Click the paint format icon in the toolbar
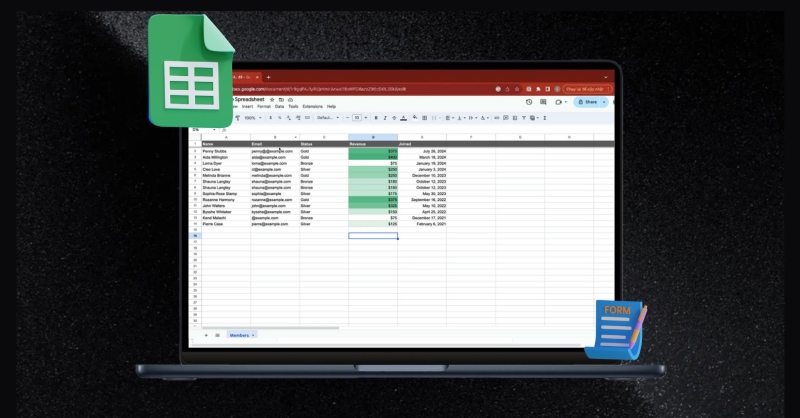The image size is (800, 418). click(x=238, y=118)
